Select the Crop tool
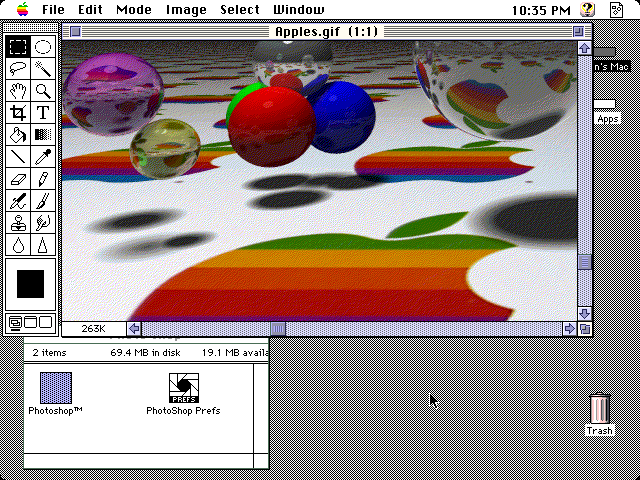640x480 pixels. pyautogui.click(x=18, y=112)
